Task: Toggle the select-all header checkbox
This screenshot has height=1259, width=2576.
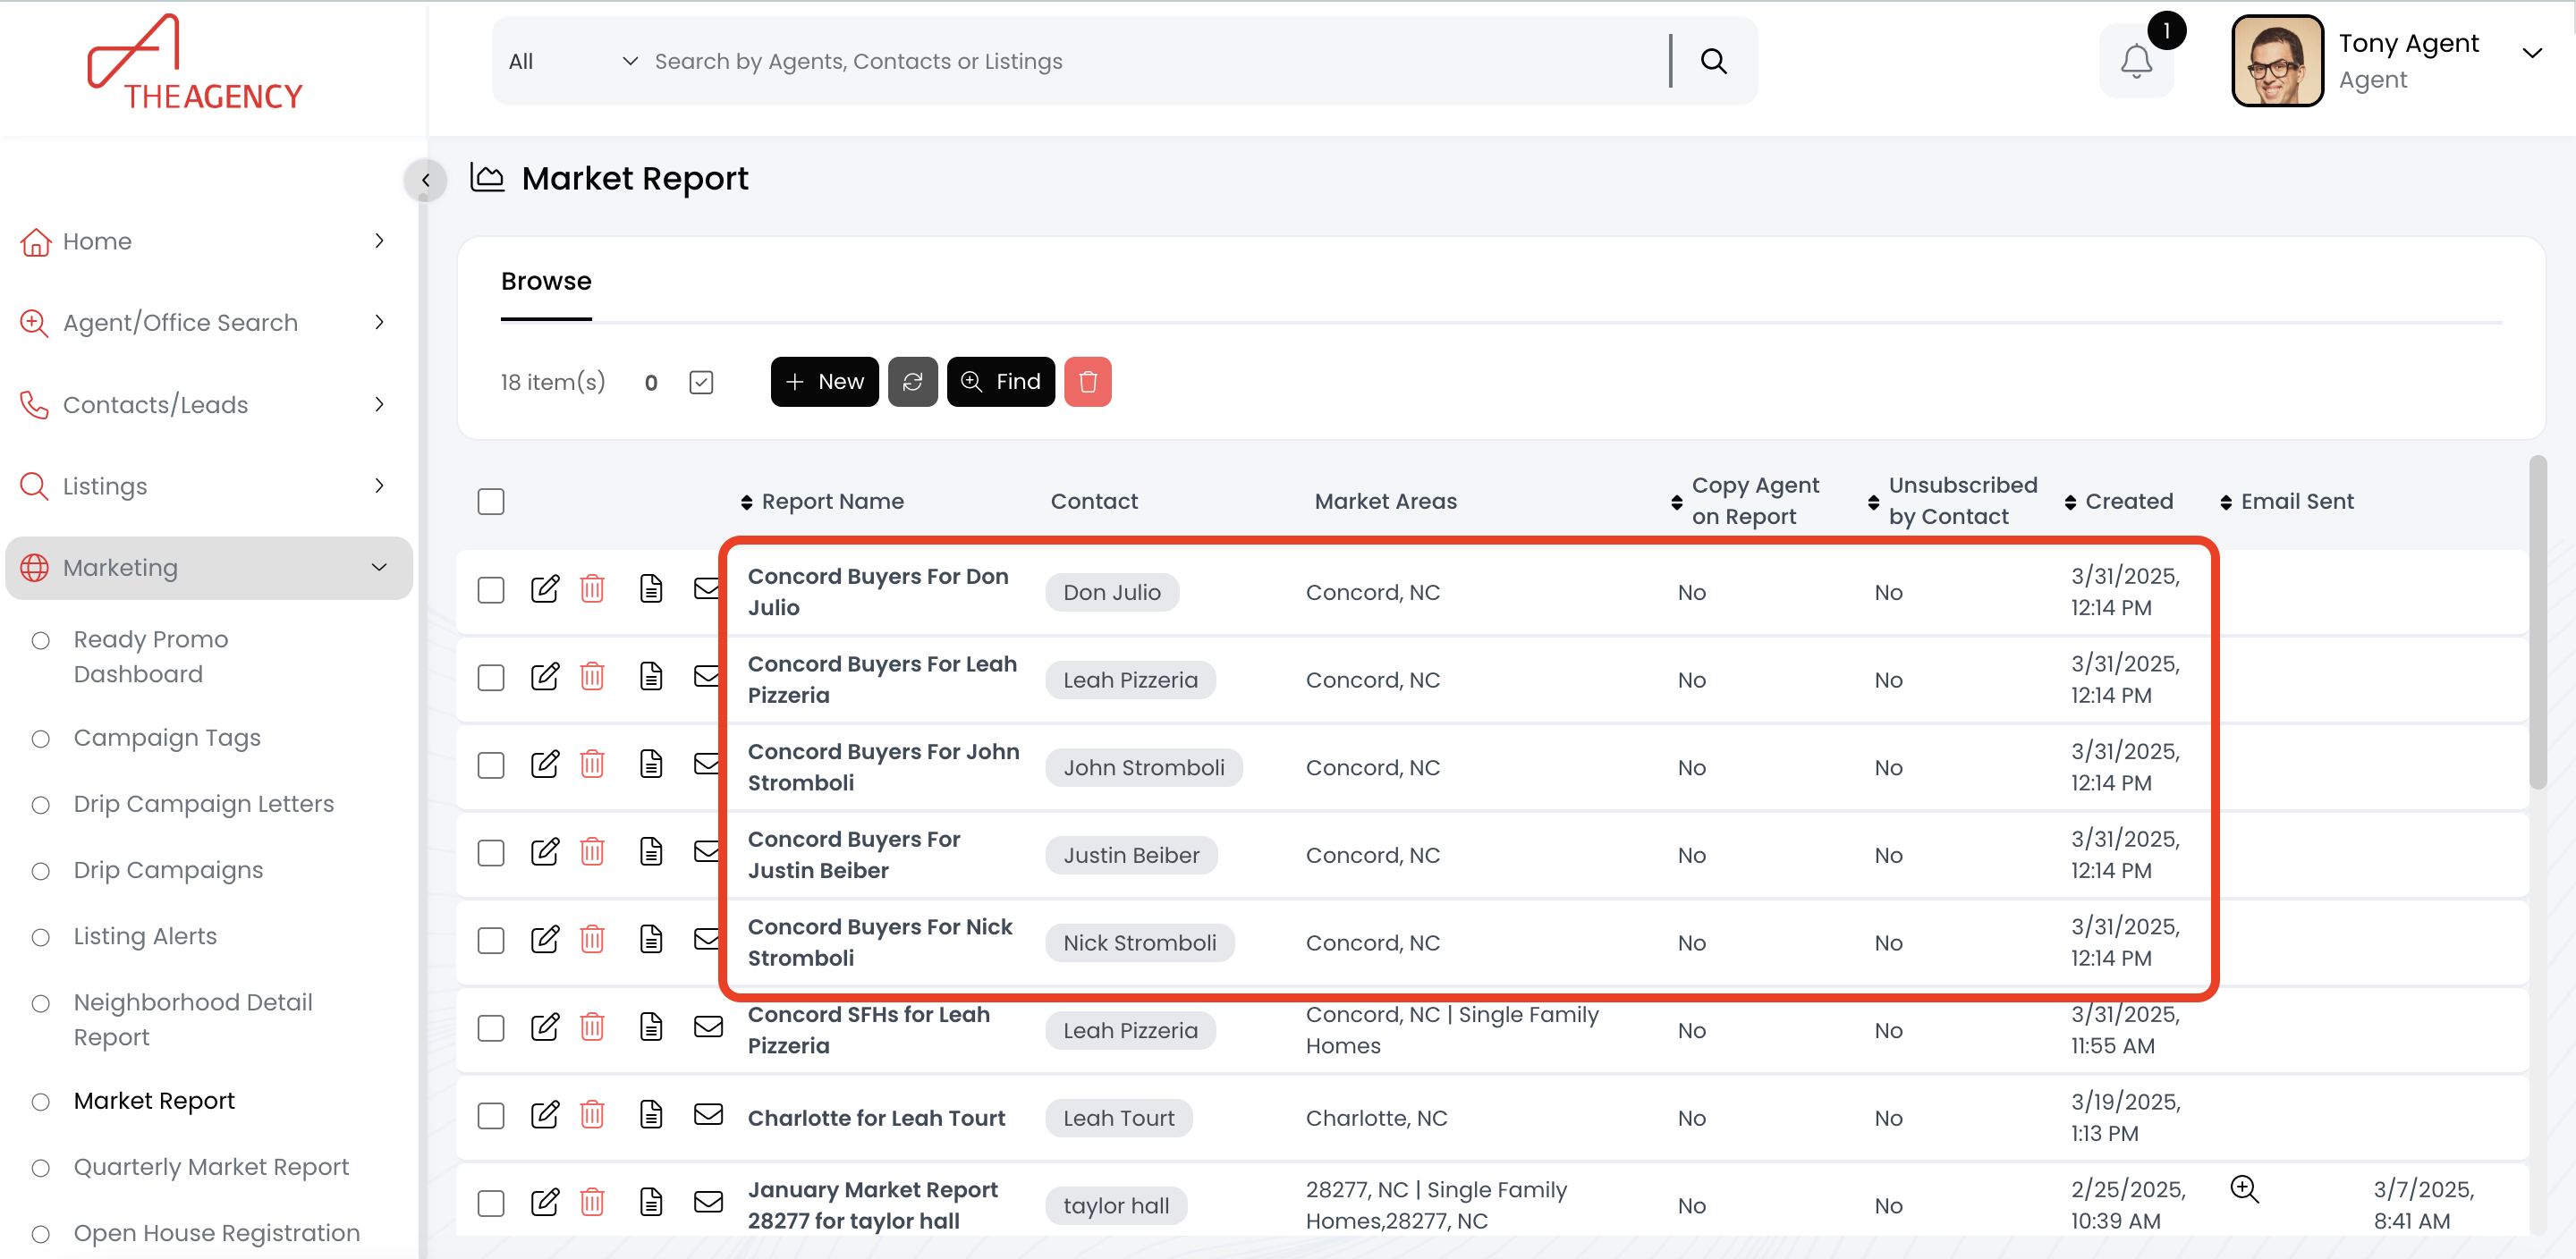Action: click(x=491, y=502)
